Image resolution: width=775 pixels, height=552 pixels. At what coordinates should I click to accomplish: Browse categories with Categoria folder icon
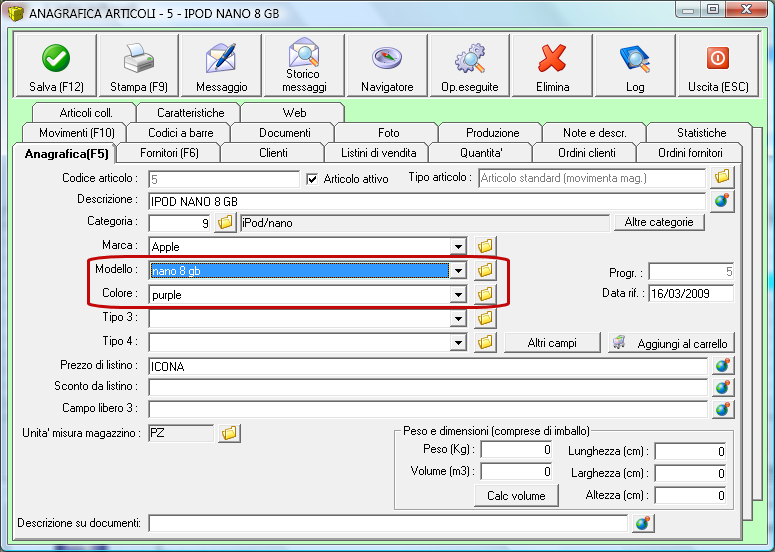[225, 222]
